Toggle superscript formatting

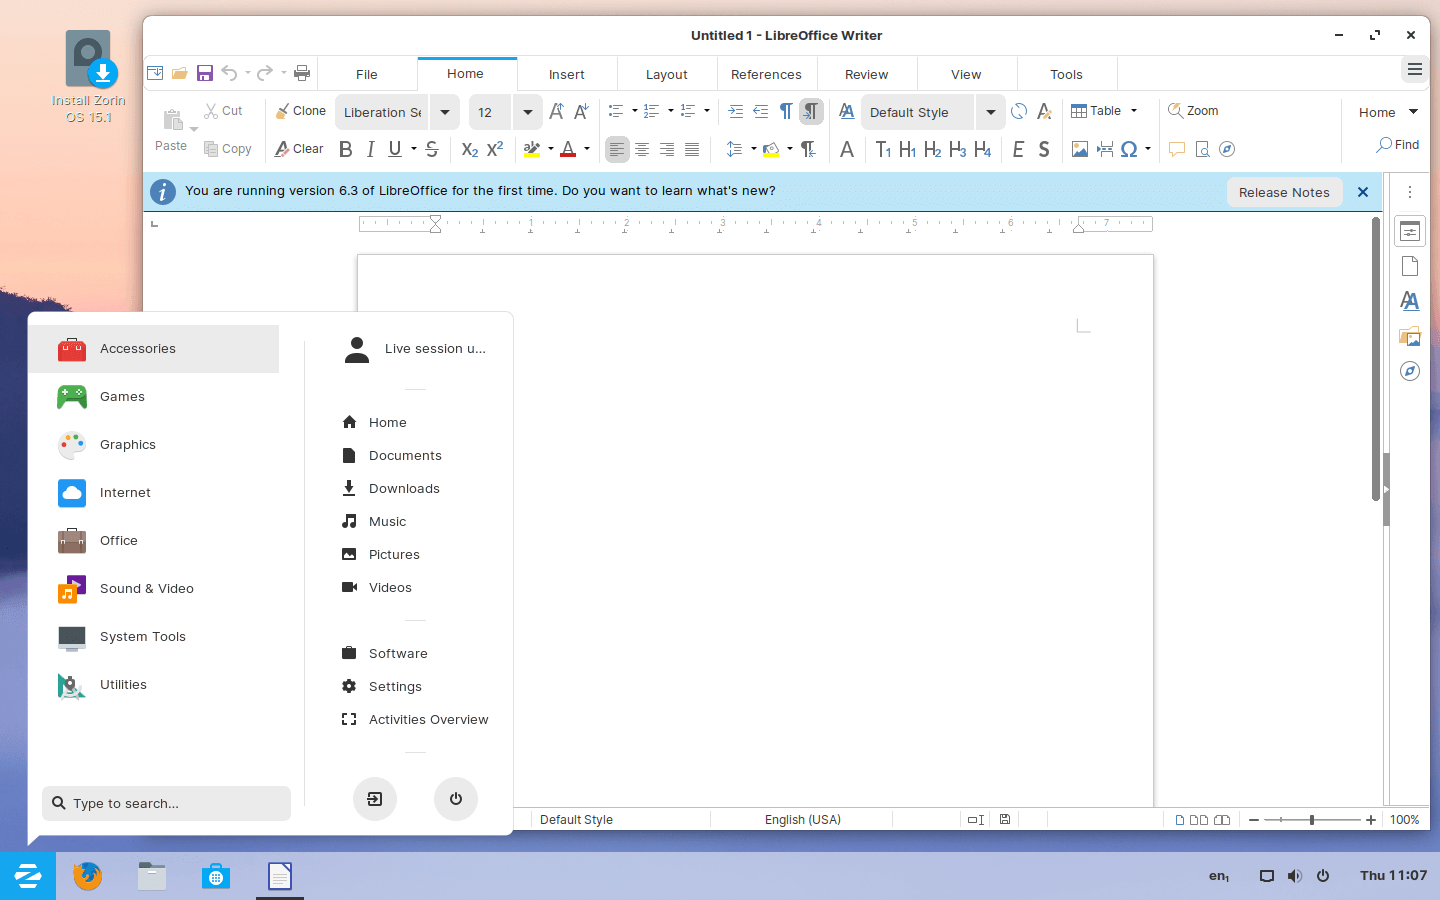495,149
